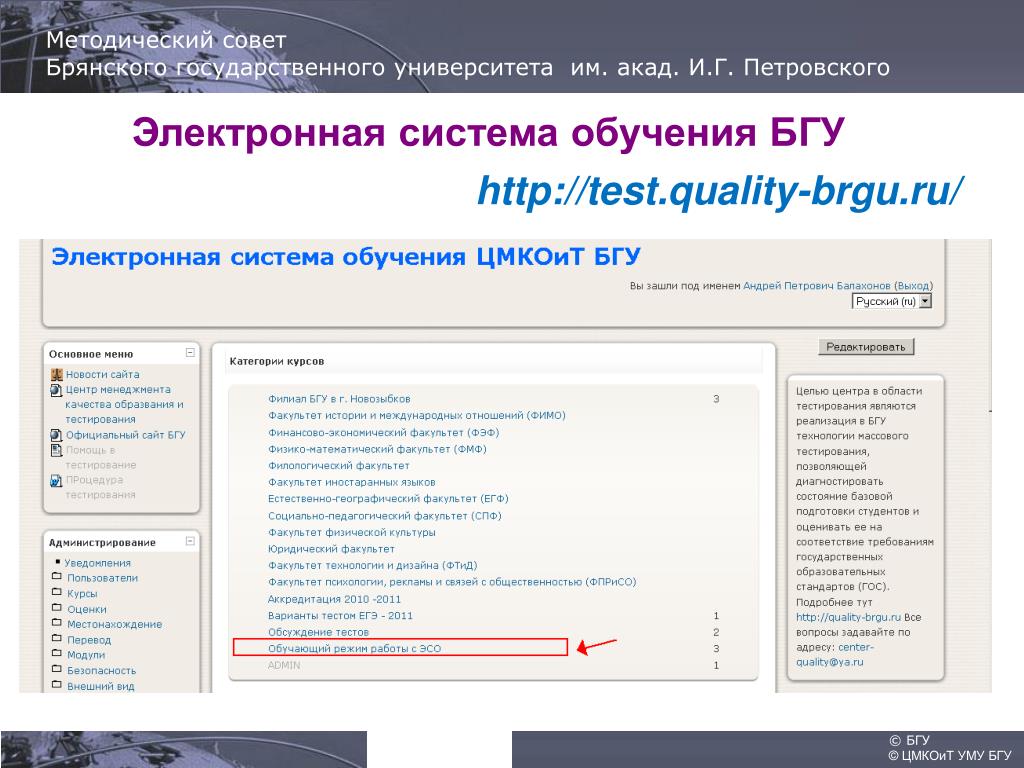Follow the http://quality-brgu.ru link
This screenshot has height=768, width=1024.
(x=848, y=617)
